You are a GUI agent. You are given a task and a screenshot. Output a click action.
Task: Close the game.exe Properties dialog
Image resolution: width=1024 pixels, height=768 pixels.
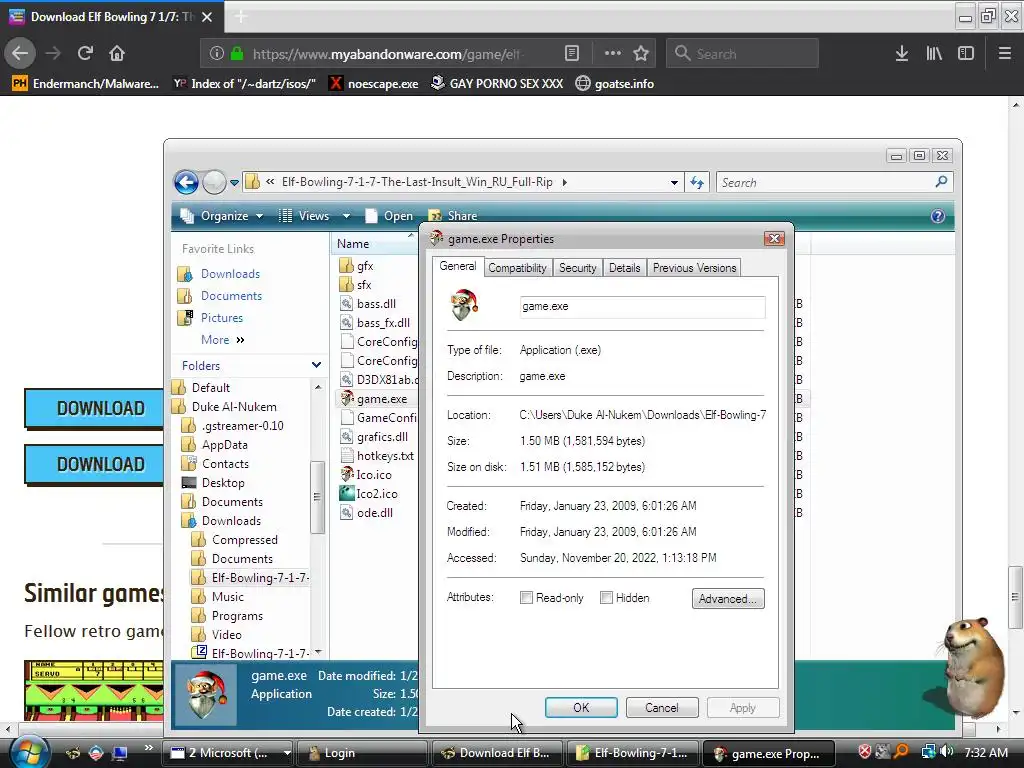pos(774,239)
